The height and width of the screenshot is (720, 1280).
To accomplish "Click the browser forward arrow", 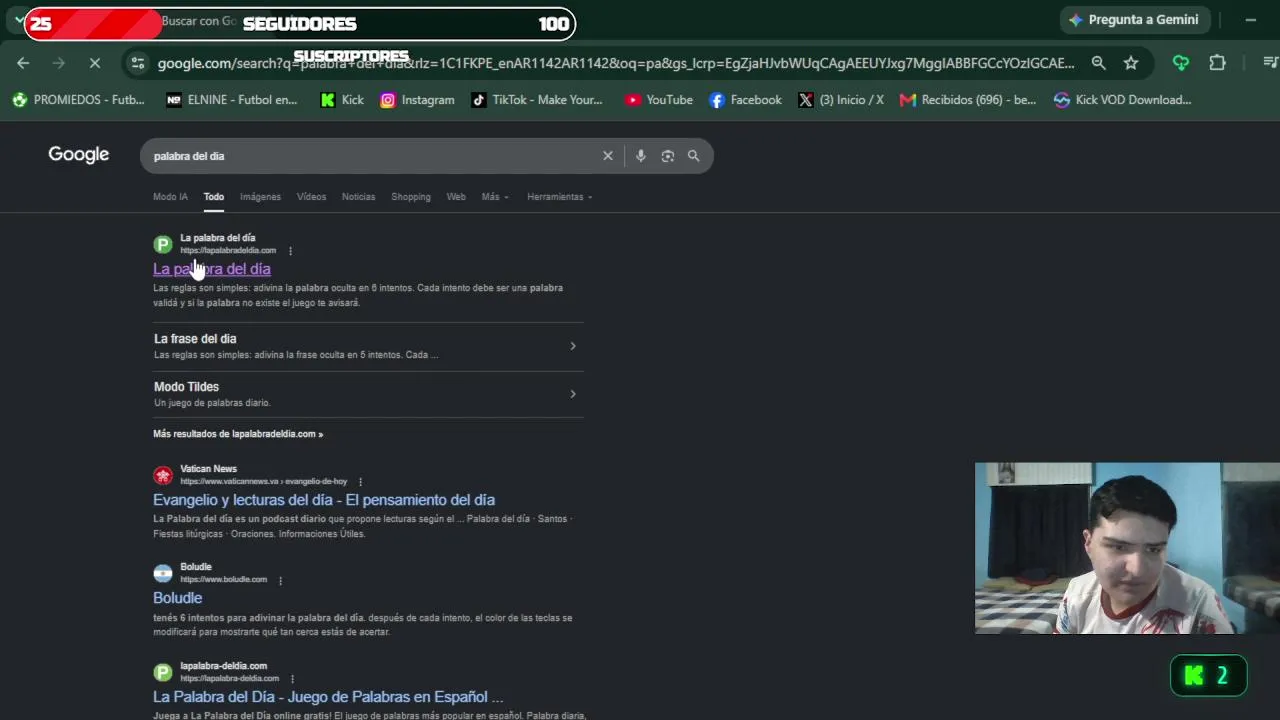I will pyautogui.click(x=58, y=63).
